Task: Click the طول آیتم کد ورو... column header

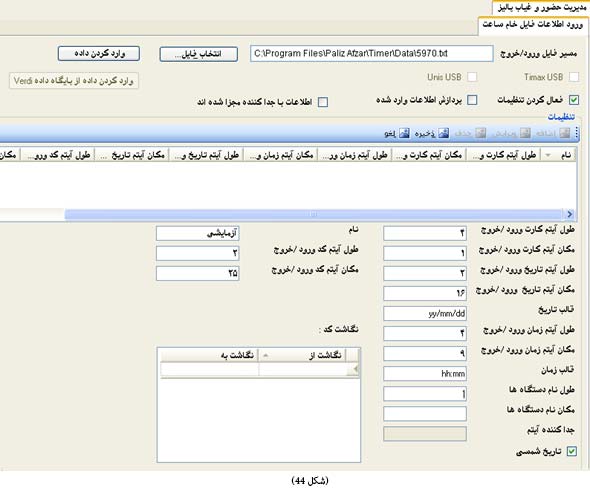Action: (58, 155)
